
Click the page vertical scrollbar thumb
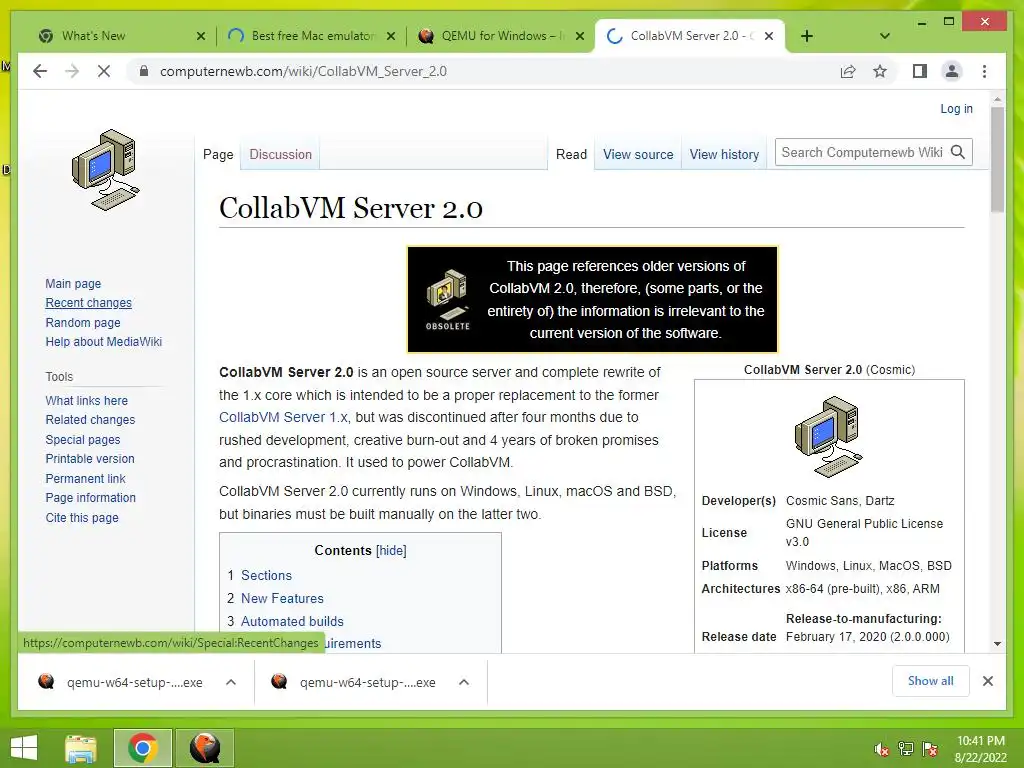click(x=997, y=159)
